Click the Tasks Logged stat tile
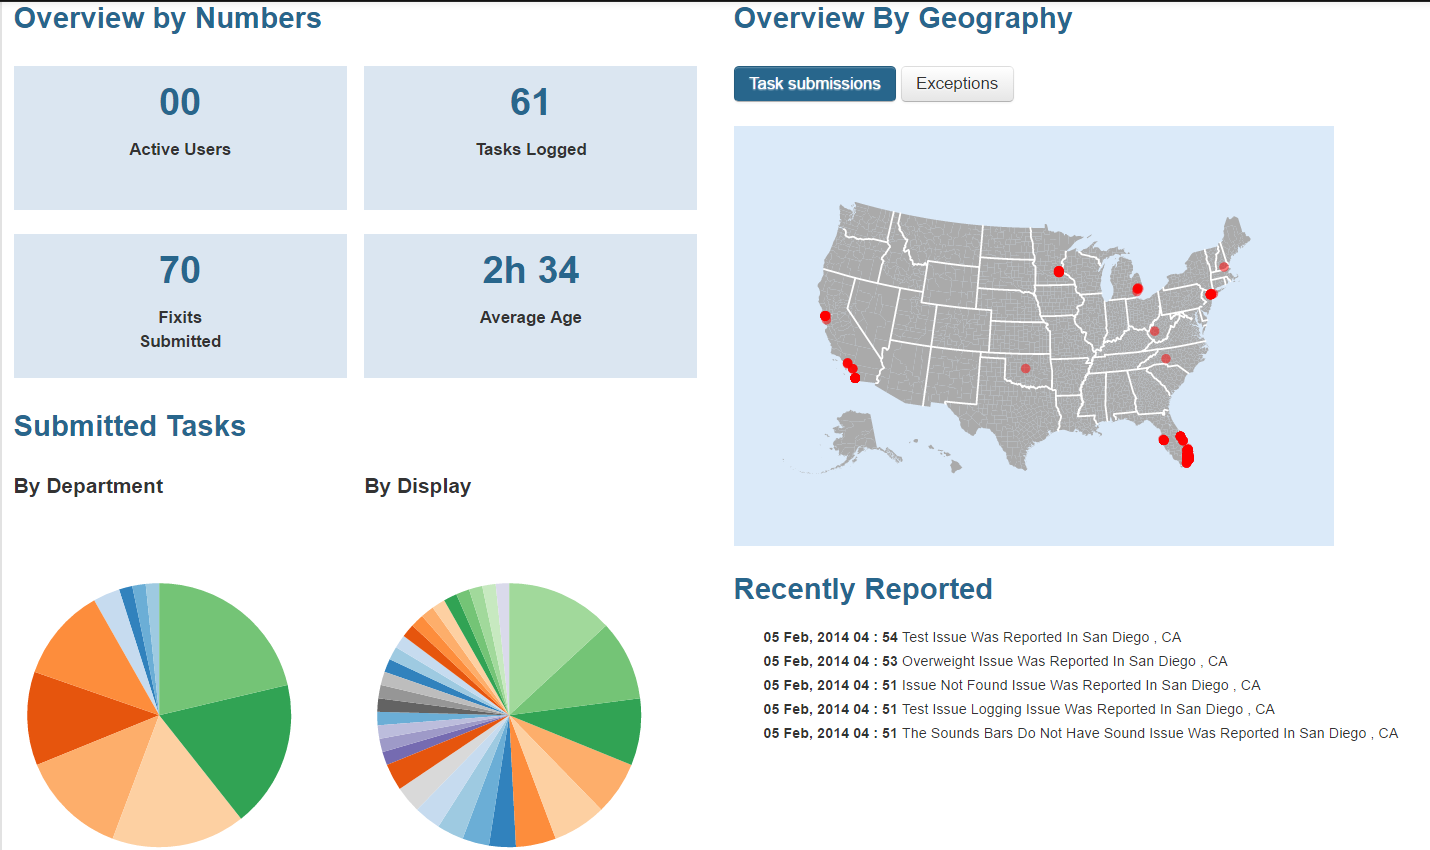 (530, 138)
